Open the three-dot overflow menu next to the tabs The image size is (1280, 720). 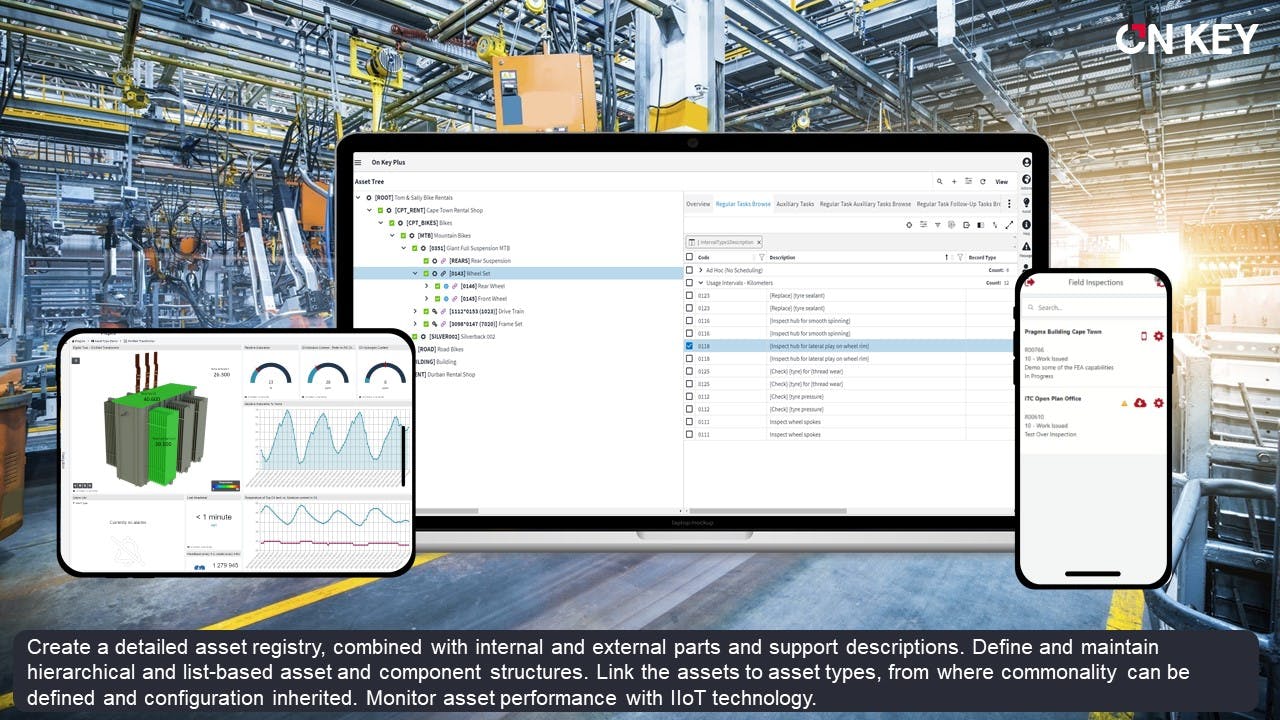tap(1009, 204)
